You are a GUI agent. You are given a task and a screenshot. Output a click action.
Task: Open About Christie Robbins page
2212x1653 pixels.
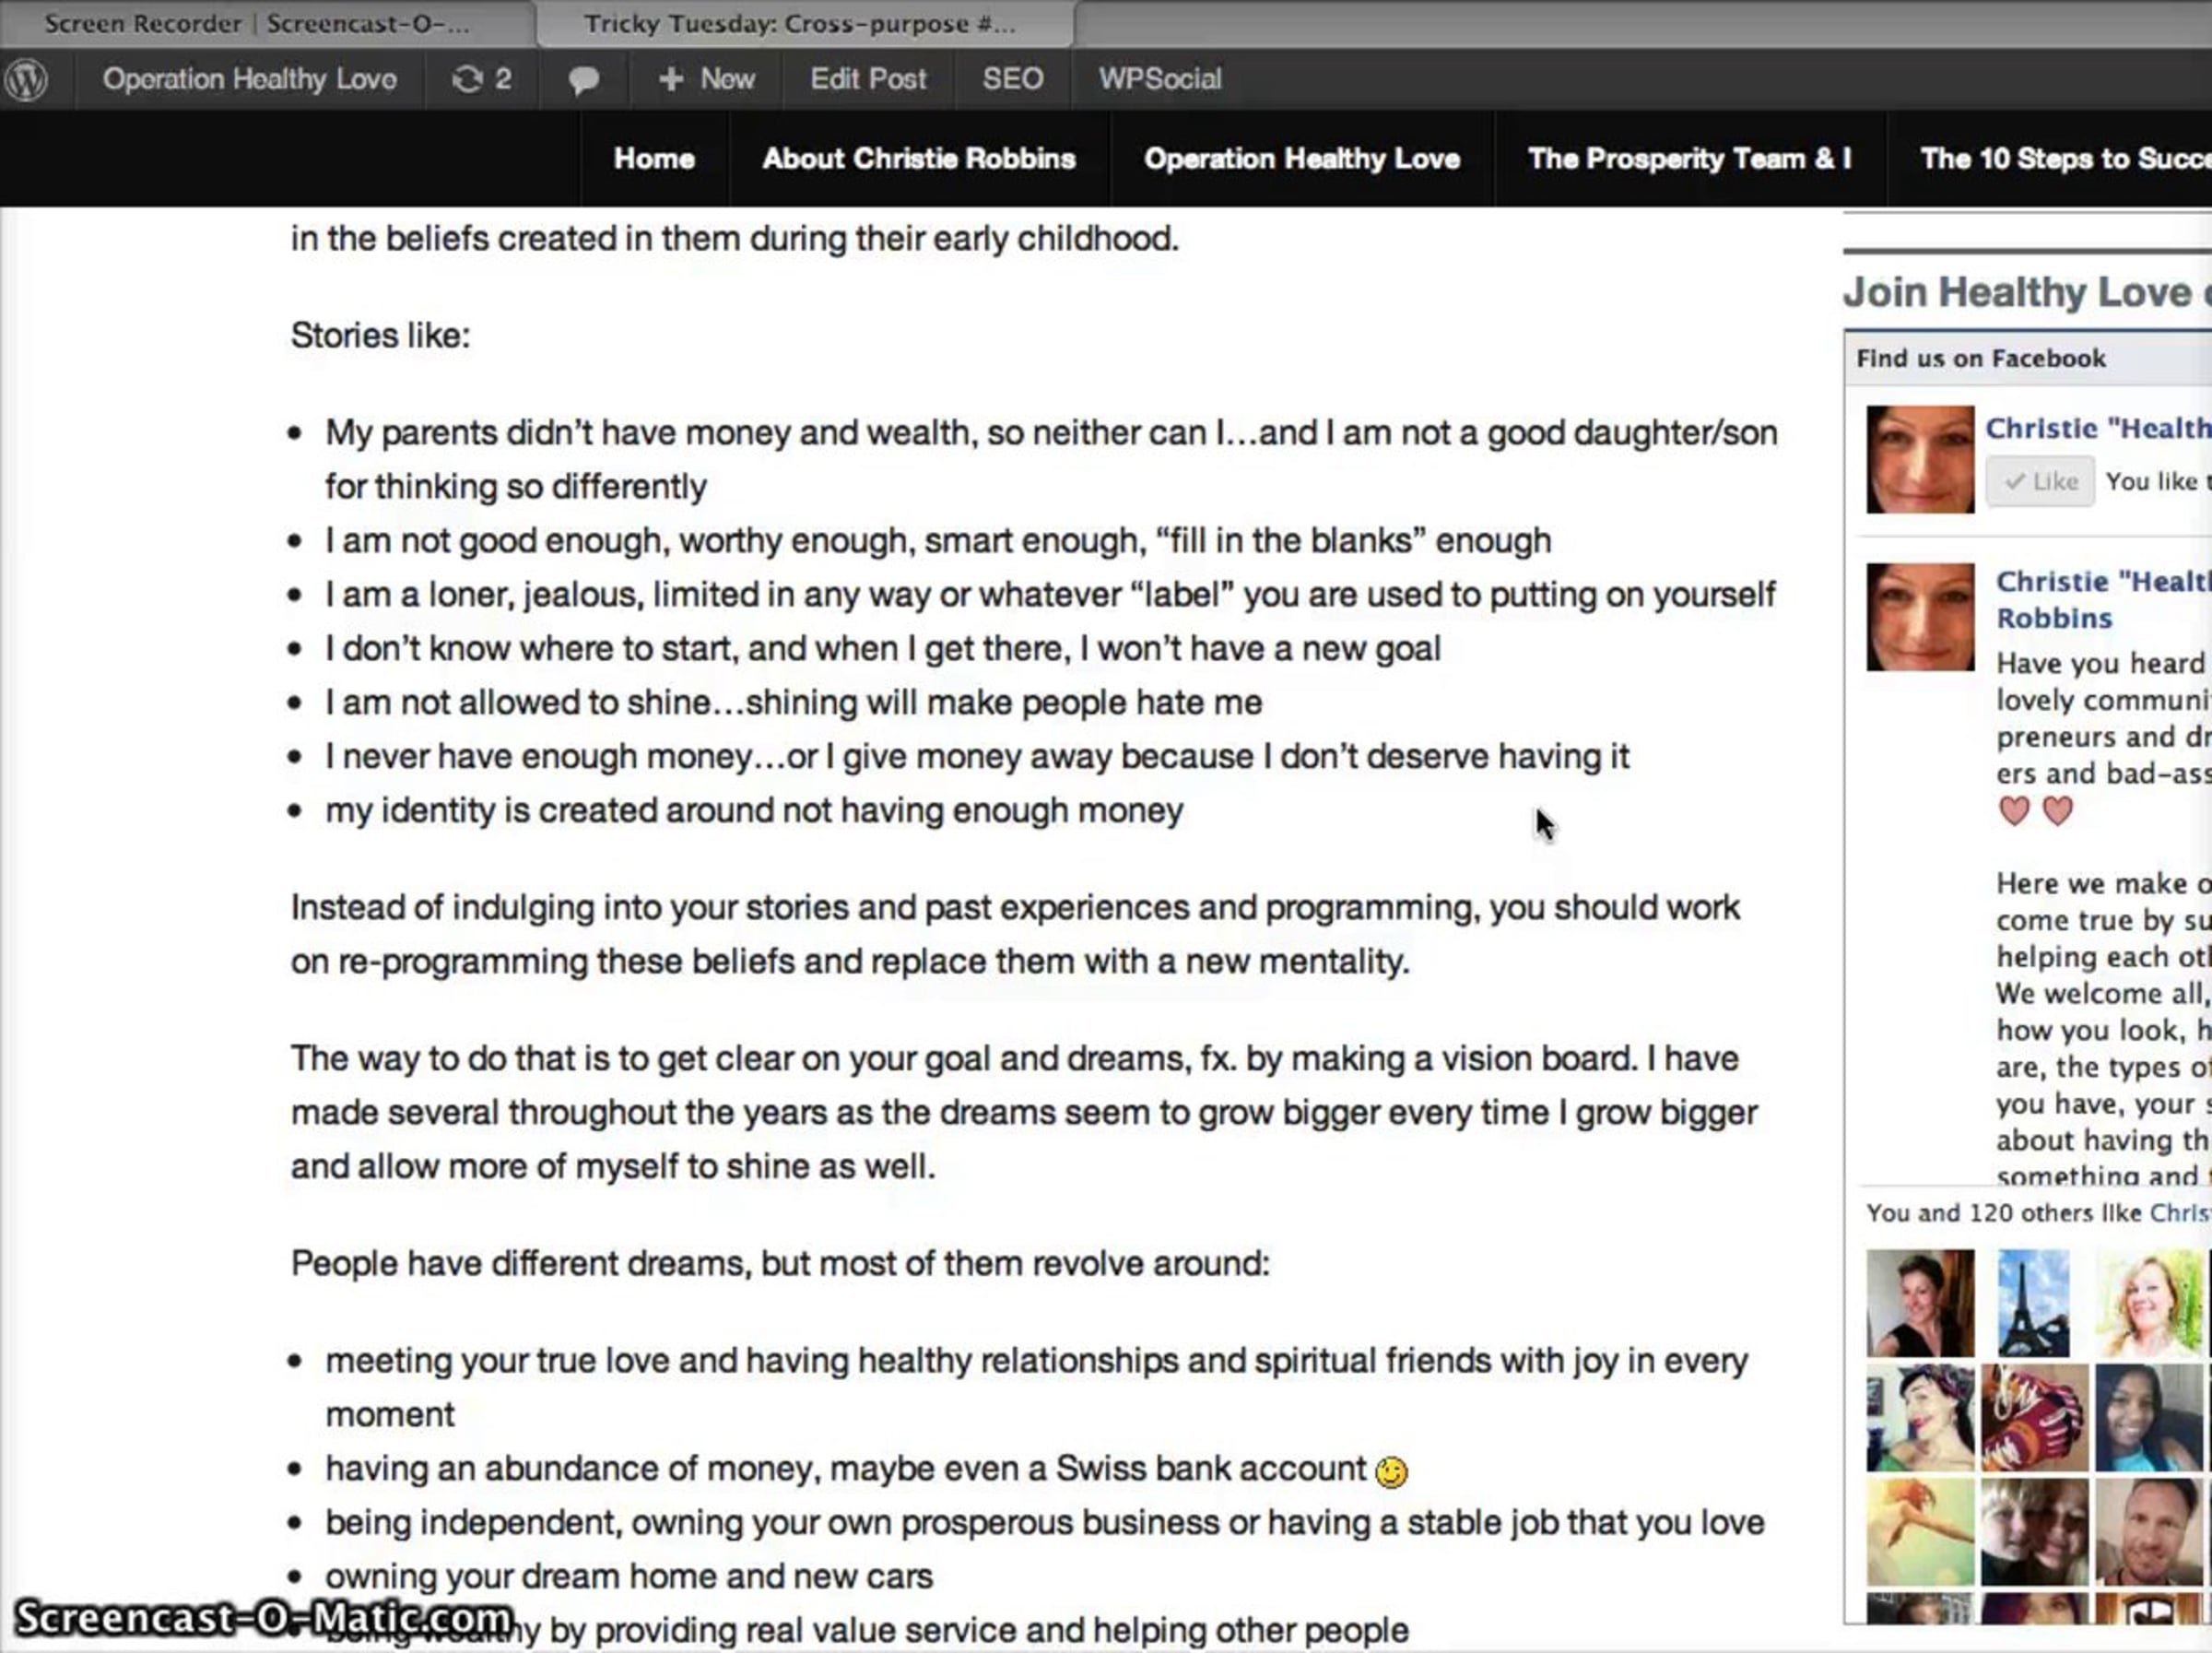tap(918, 158)
